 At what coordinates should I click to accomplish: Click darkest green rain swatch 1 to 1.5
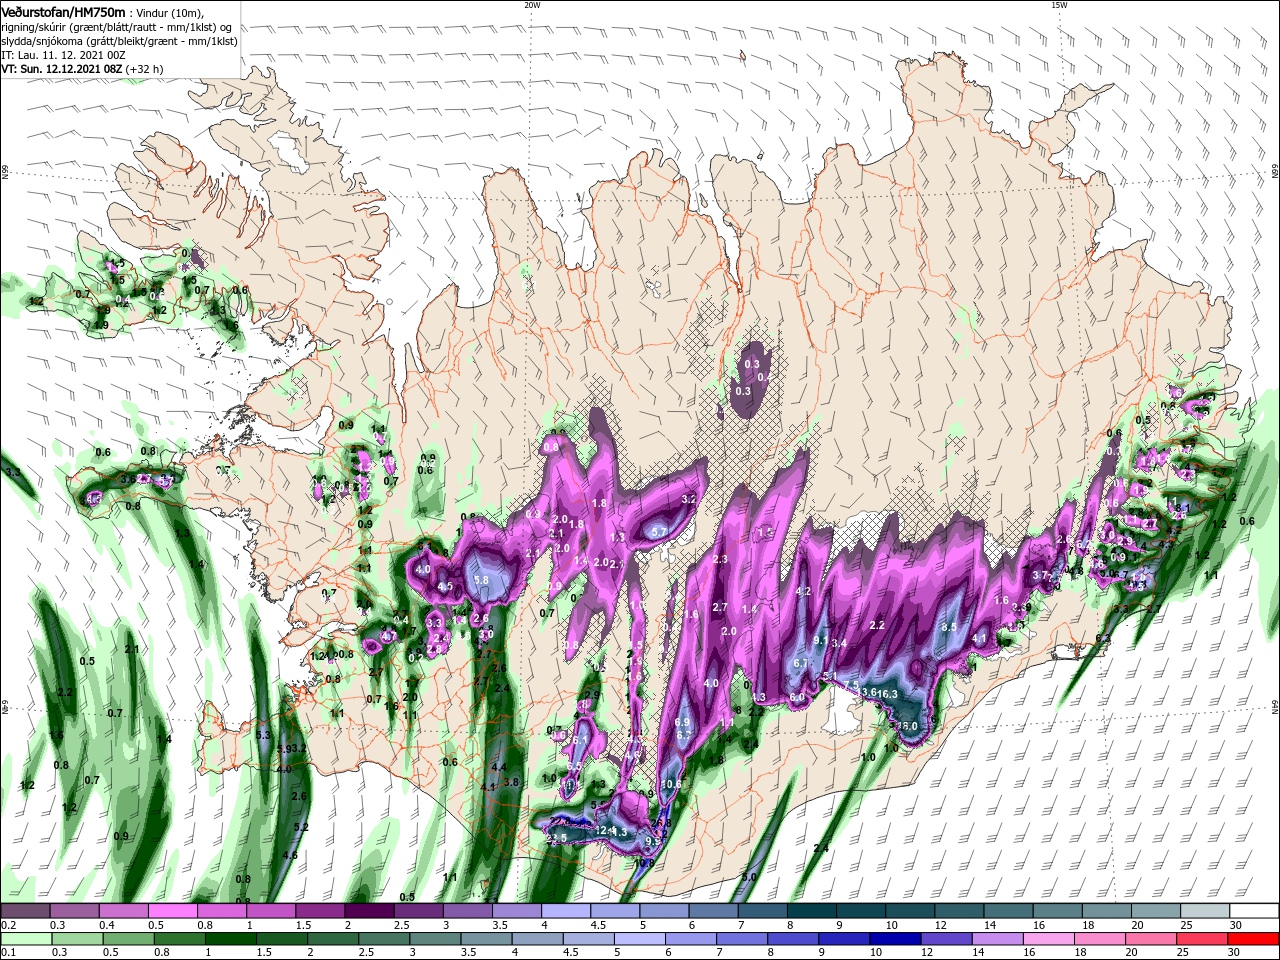click(232, 939)
